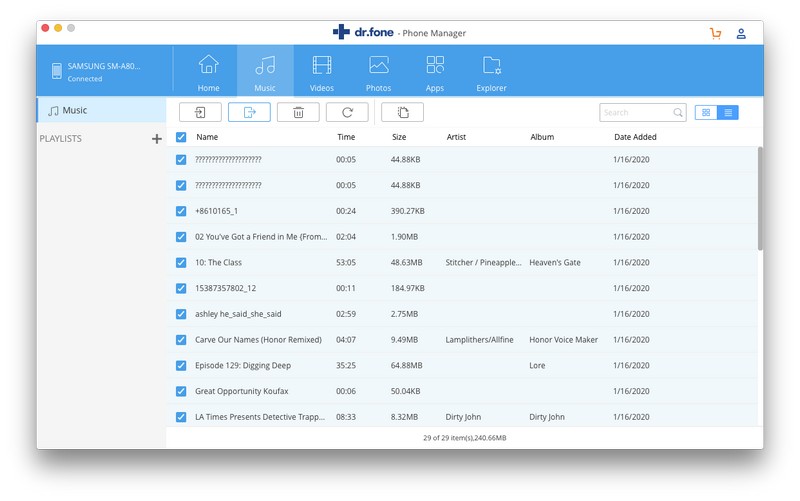The image size is (800, 501).
Task: Uncheck Episode 129: Digging Deep
Action: (x=181, y=366)
